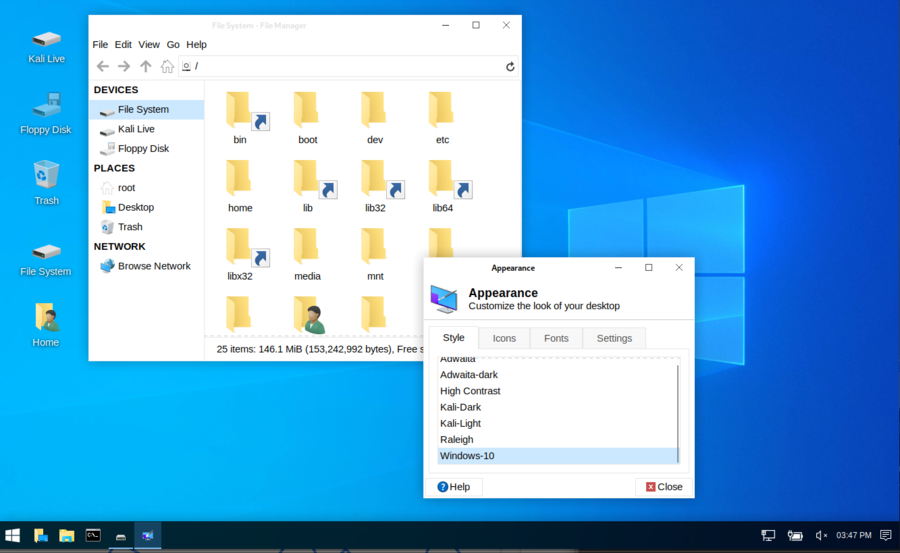Open the View menu

[149, 44]
